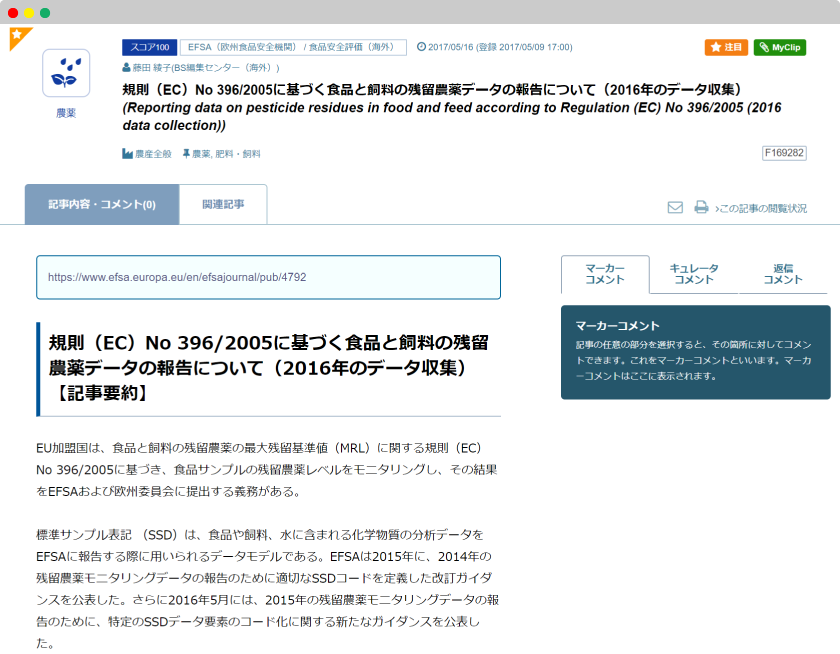This screenshot has height=654, width=840.
Task: Click the 農薬, 肥料・飼料 pin tag
Action: tap(221, 154)
